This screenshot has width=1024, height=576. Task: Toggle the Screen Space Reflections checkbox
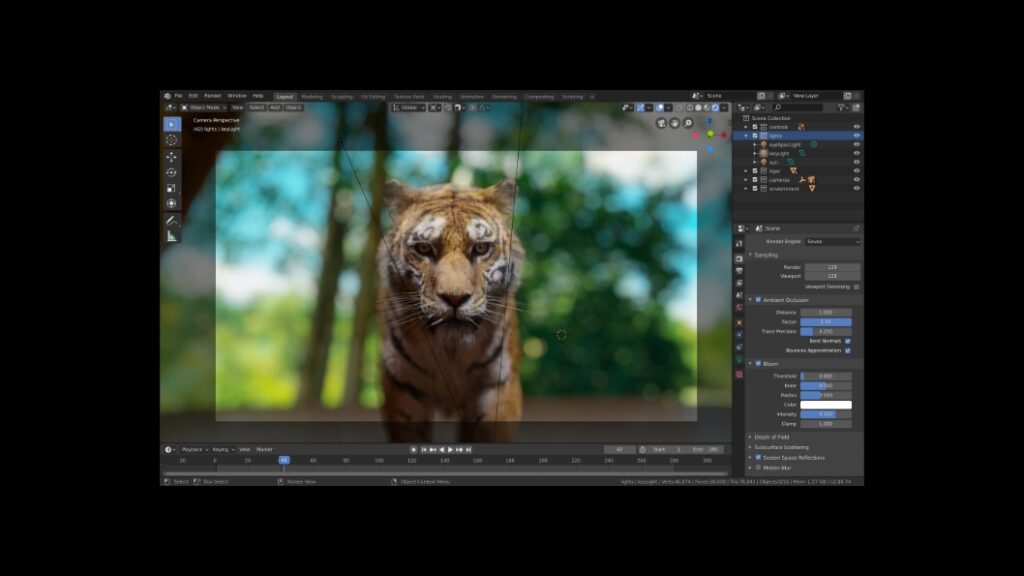(x=758, y=457)
